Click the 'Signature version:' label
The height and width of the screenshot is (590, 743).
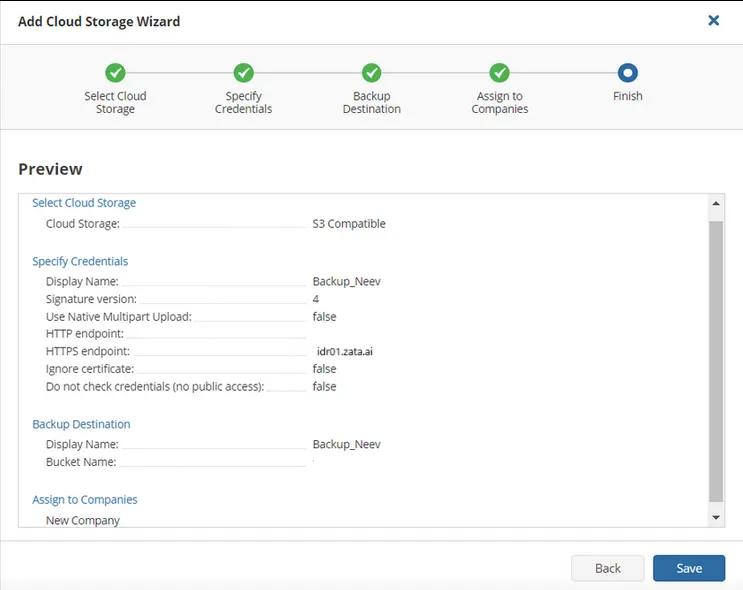[91, 299]
